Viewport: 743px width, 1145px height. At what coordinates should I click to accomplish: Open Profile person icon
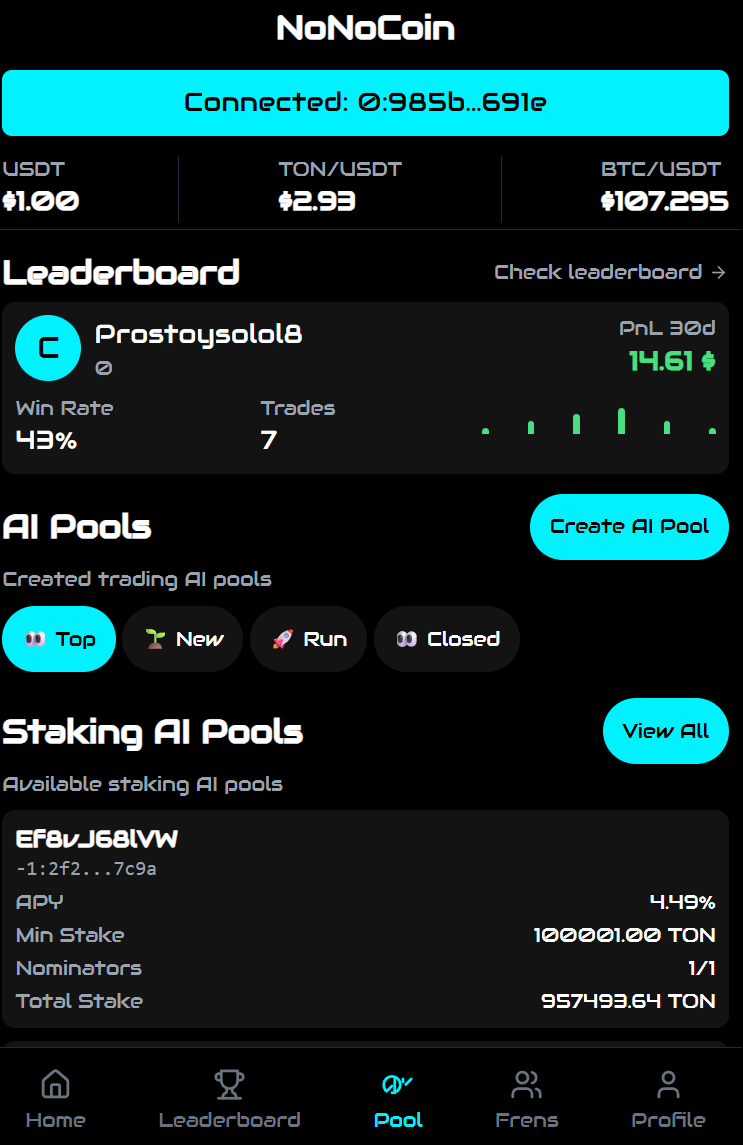pos(668,1084)
